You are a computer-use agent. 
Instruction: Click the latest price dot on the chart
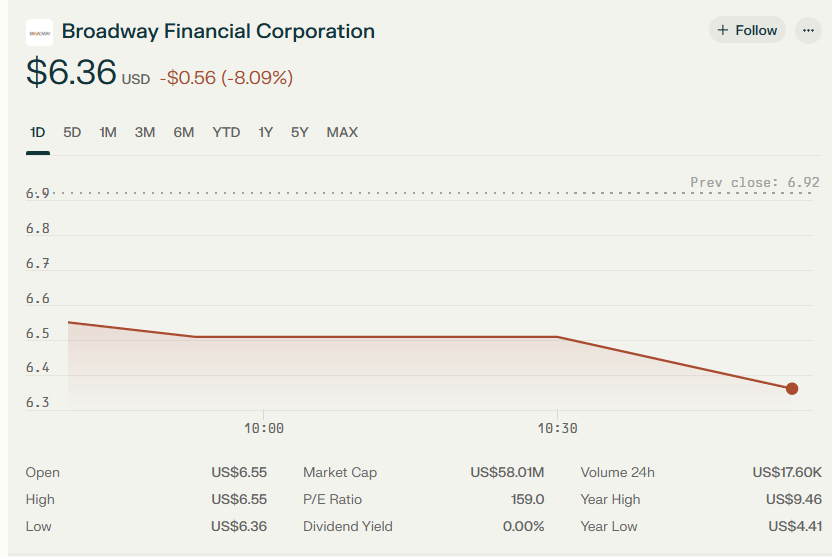[792, 389]
